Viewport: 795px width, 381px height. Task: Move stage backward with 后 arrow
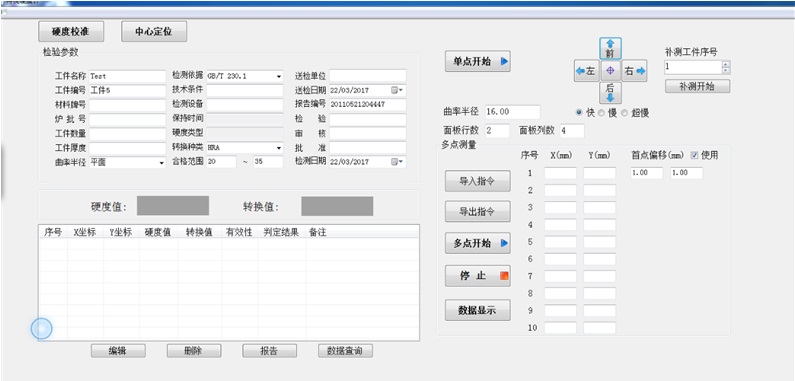[x=610, y=93]
